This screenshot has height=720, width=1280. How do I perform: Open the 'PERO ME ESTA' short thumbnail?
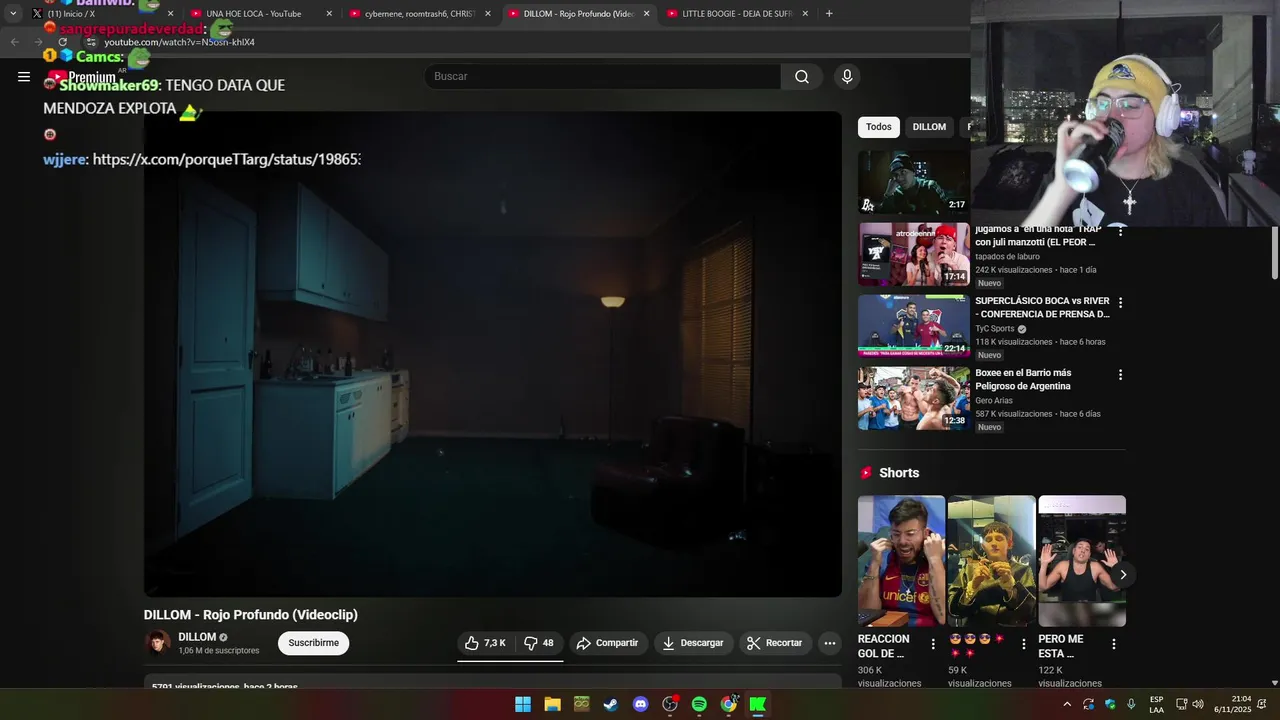point(1082,561)
